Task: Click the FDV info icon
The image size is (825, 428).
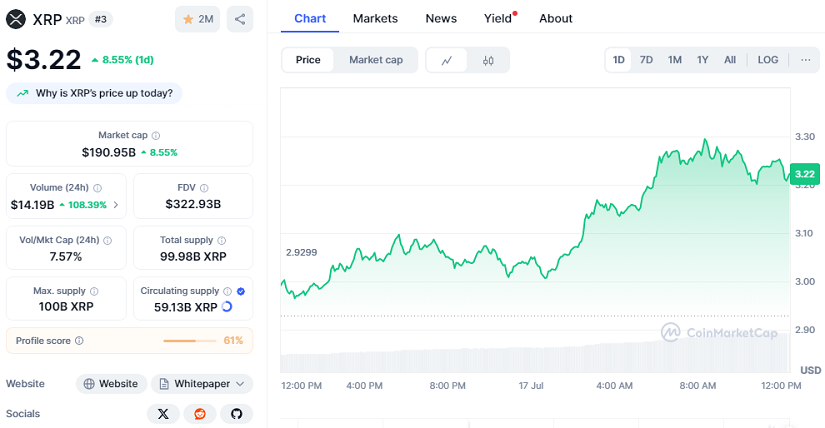Action: pos(204,188)
